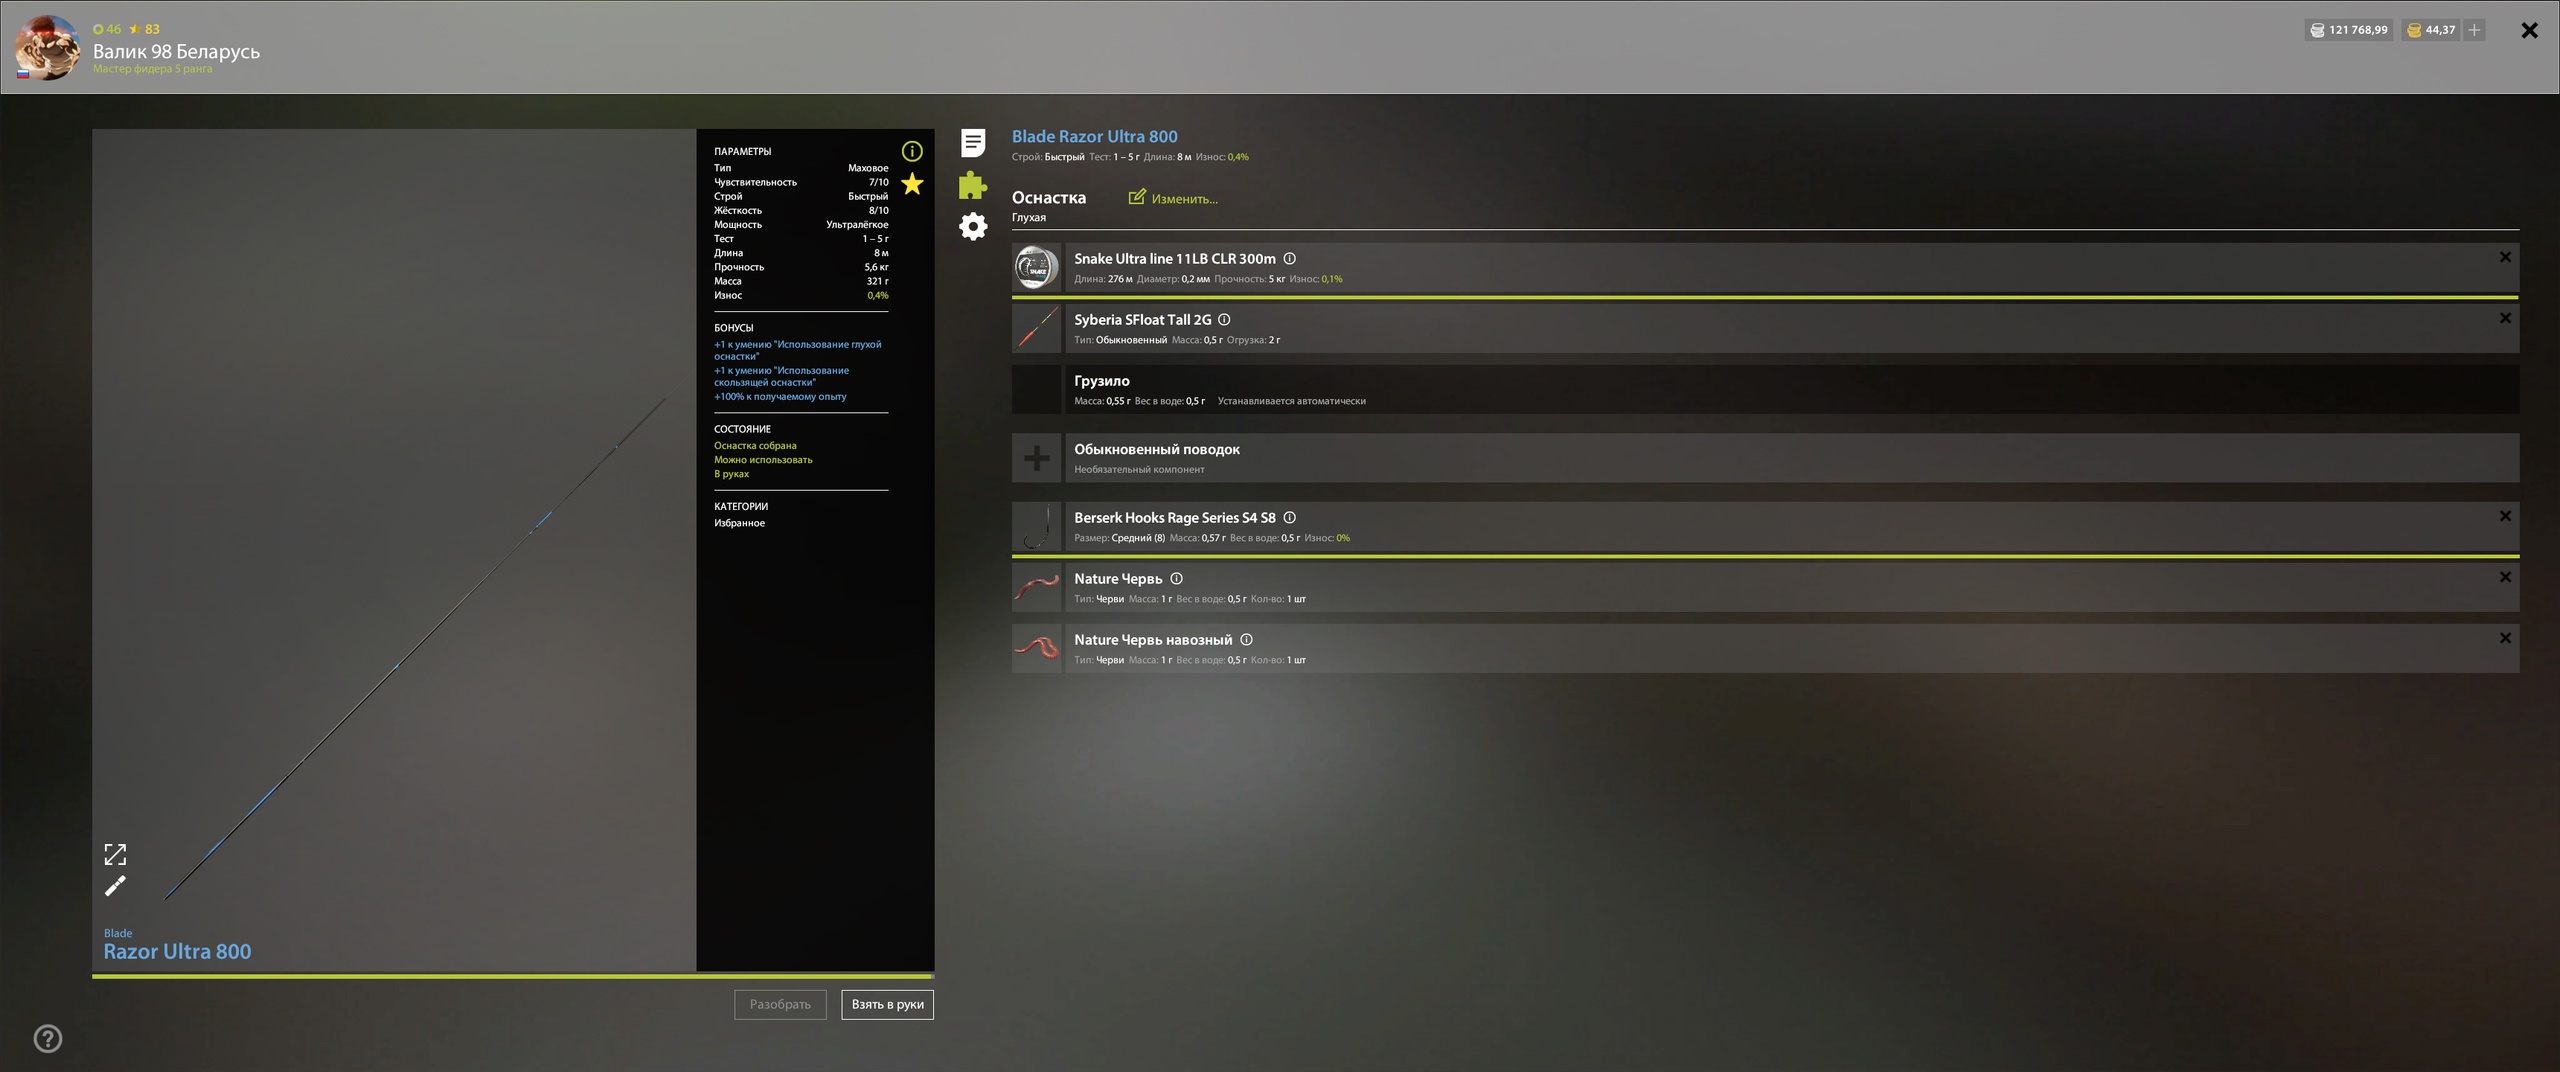Screen dimensions: 2560x1072
Task: Remove Nature Червь навозный bait
Action: pyautogui.click(x=2505, y=638)
